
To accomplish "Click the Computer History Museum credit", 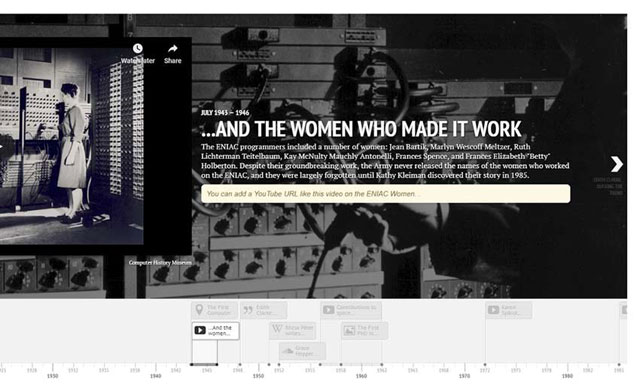I will (x=160, y=263).
